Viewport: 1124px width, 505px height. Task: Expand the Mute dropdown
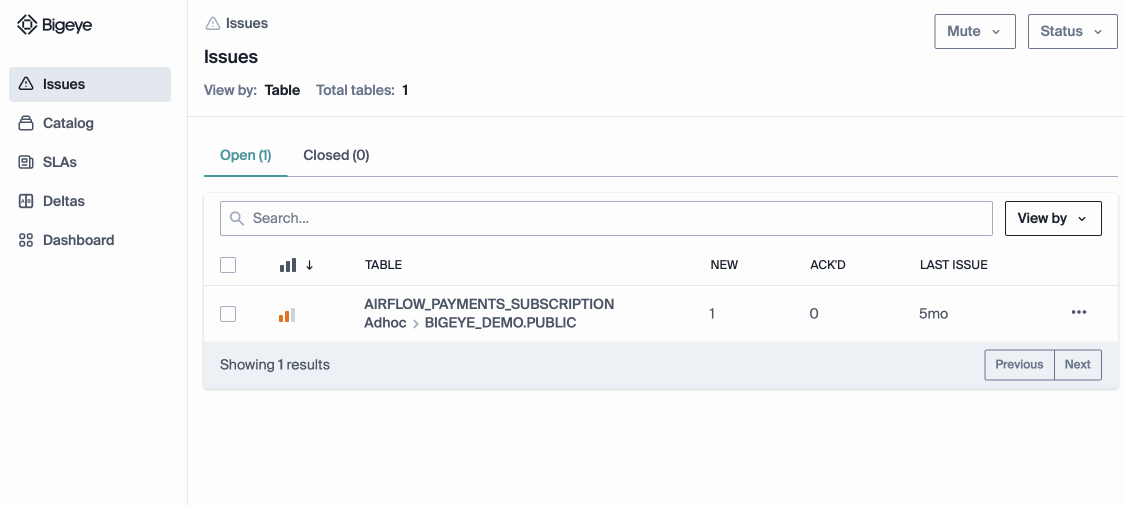click(974, 31)
